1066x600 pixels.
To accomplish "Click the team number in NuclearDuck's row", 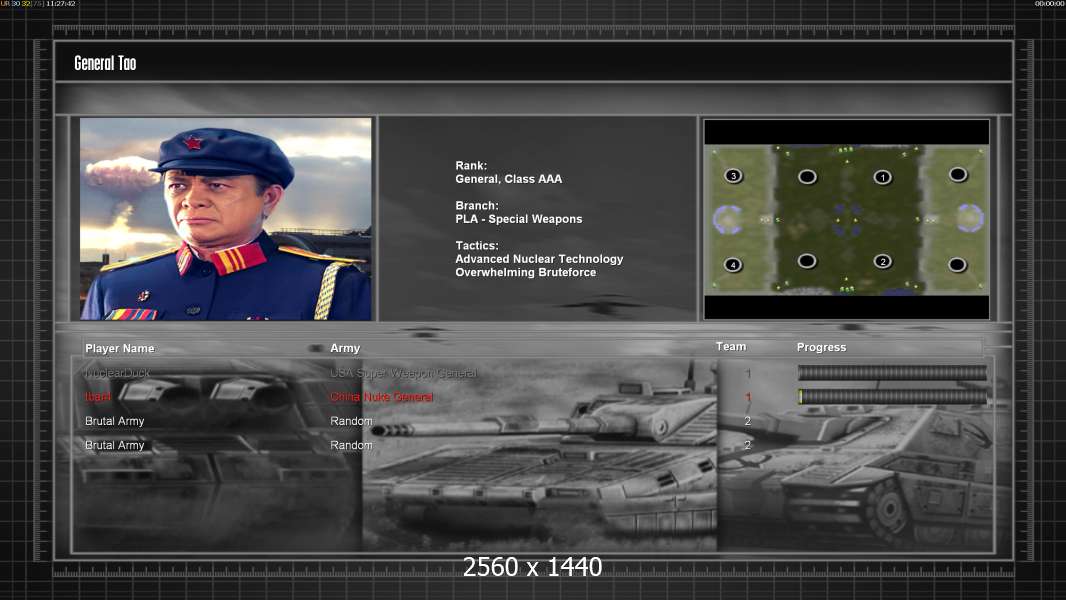I will click(748, 373).
